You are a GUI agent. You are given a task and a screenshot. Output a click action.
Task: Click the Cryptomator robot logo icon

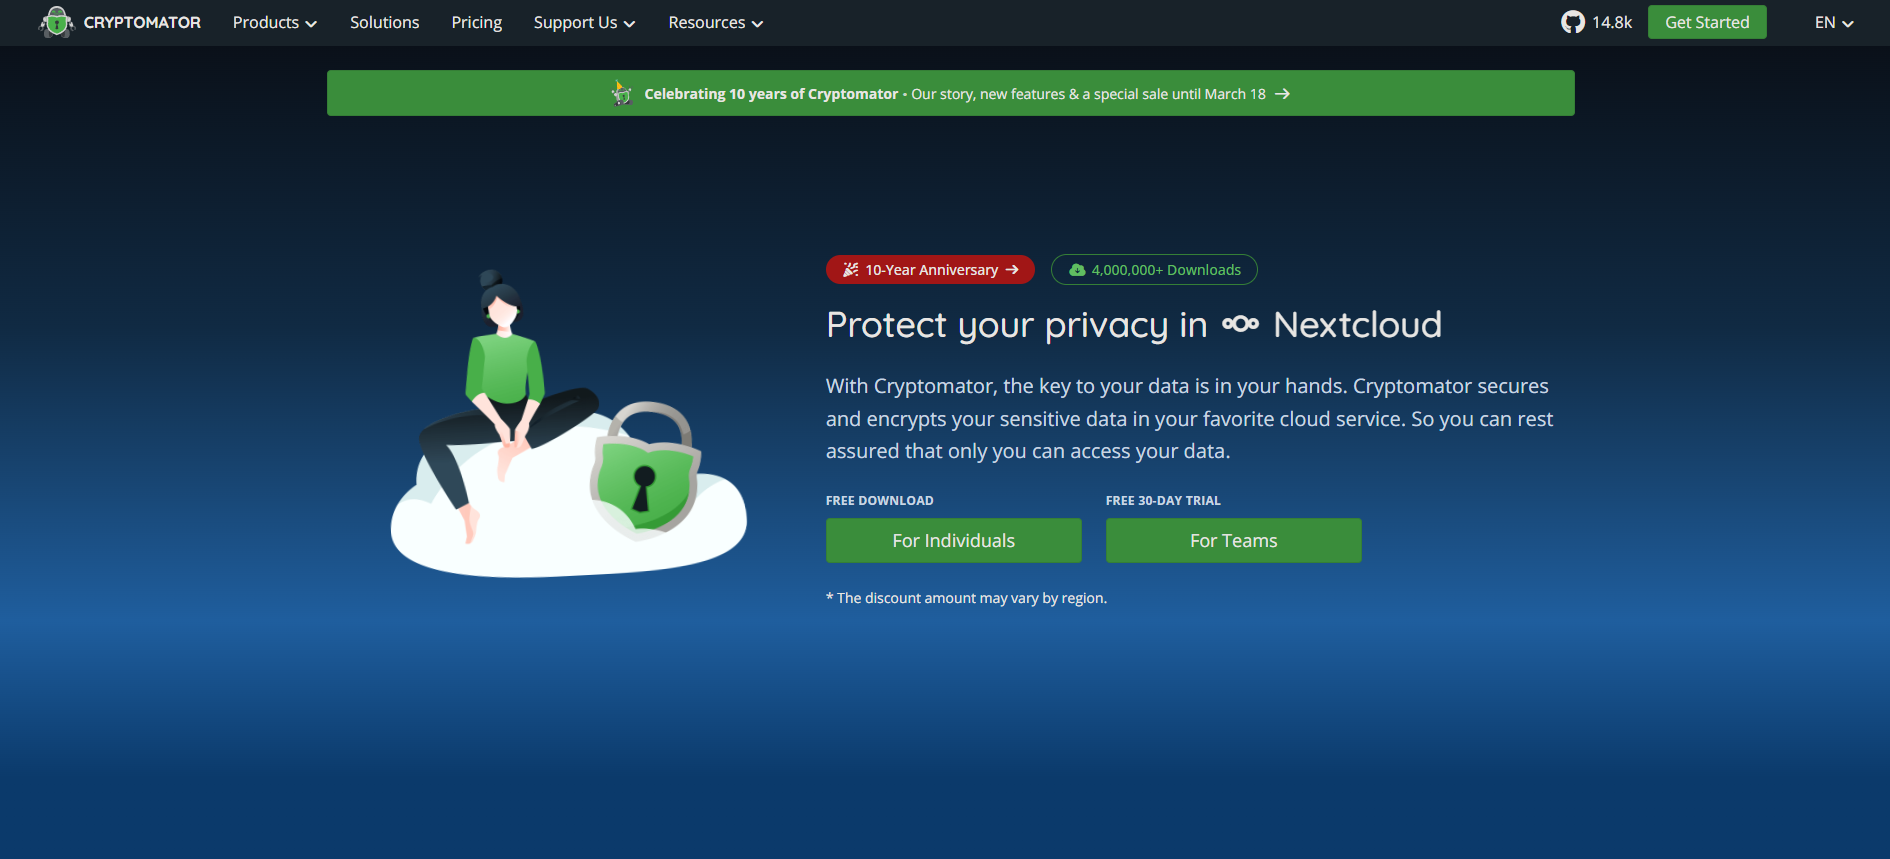pyautogui.click(x=57, y=22)
